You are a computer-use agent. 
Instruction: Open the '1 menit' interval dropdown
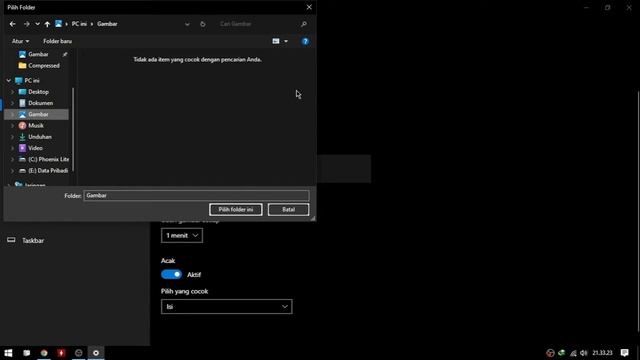(182, 236)
